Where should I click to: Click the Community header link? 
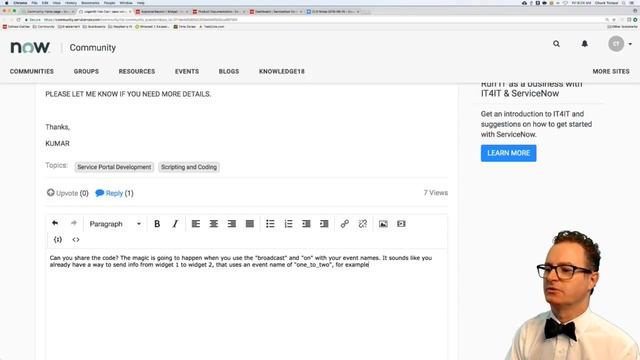coord(93,48)
